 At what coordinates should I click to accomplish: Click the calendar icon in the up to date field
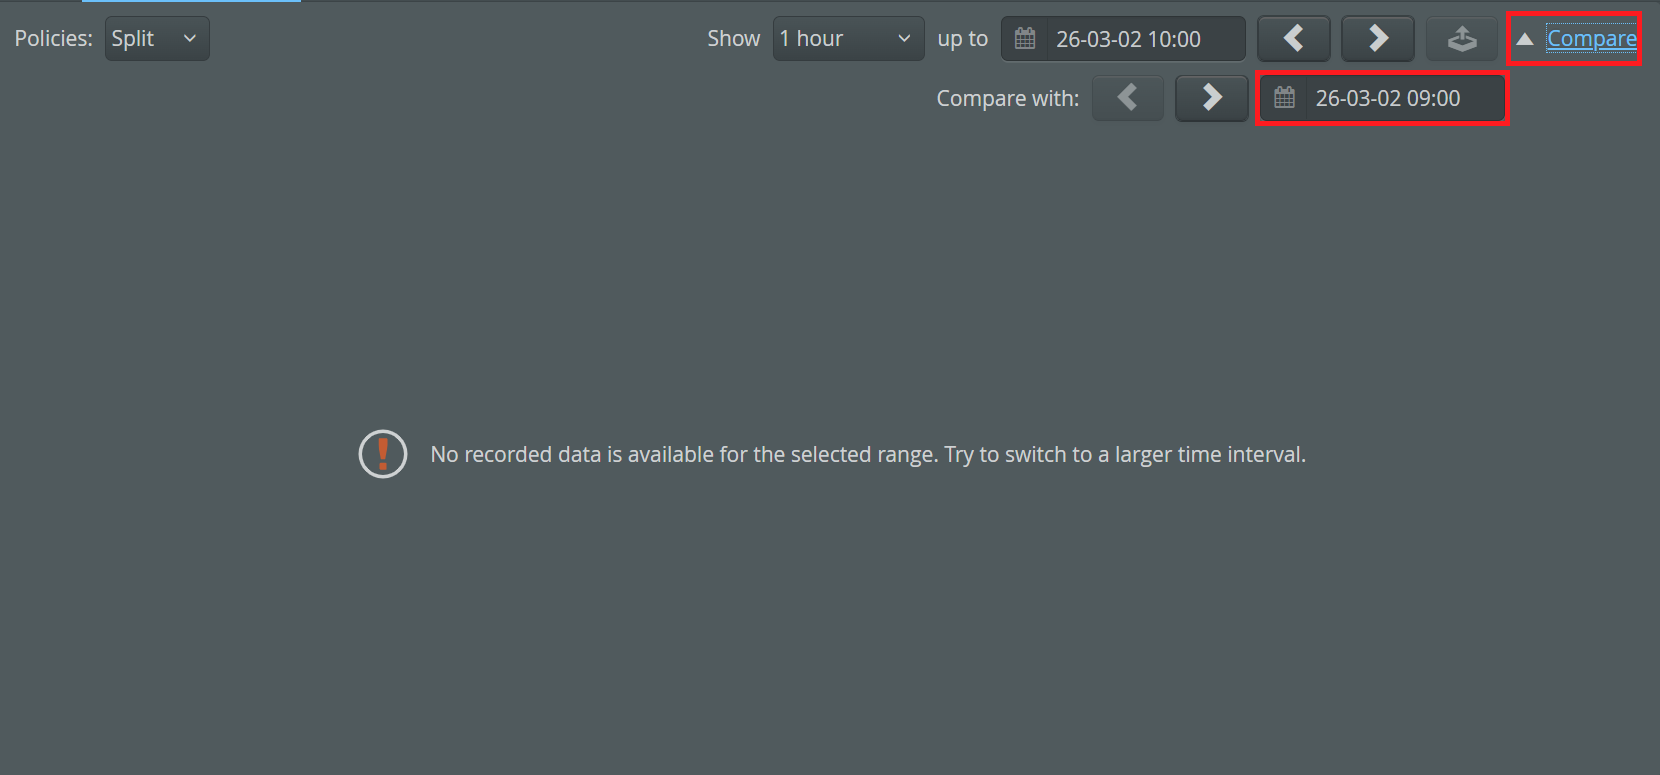coord(1025,39)
